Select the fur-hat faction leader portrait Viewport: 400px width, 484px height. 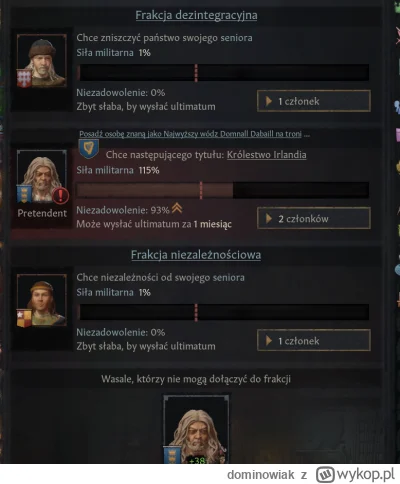pyautogui.click(x=42, y=61)
